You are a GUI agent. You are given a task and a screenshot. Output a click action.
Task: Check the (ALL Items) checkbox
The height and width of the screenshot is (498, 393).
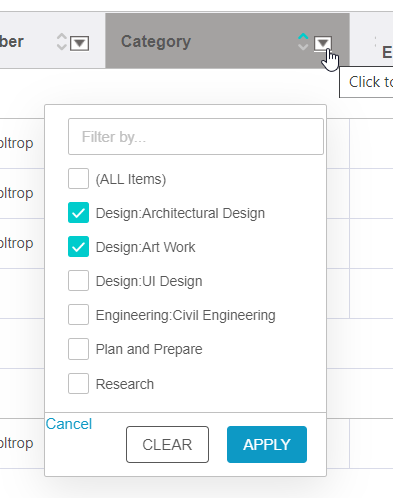pos(78,179)
